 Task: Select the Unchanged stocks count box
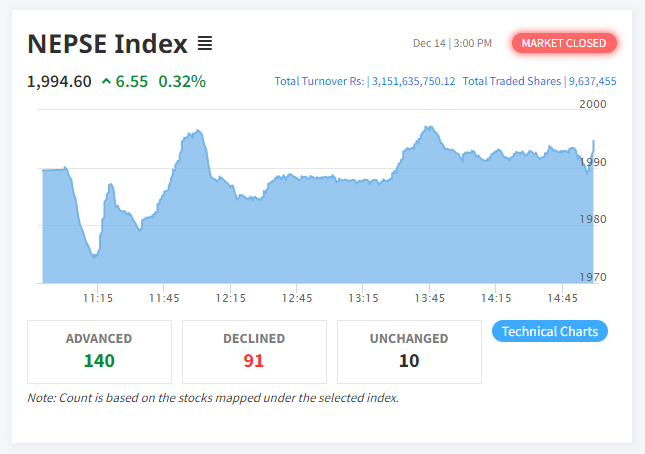409,351
